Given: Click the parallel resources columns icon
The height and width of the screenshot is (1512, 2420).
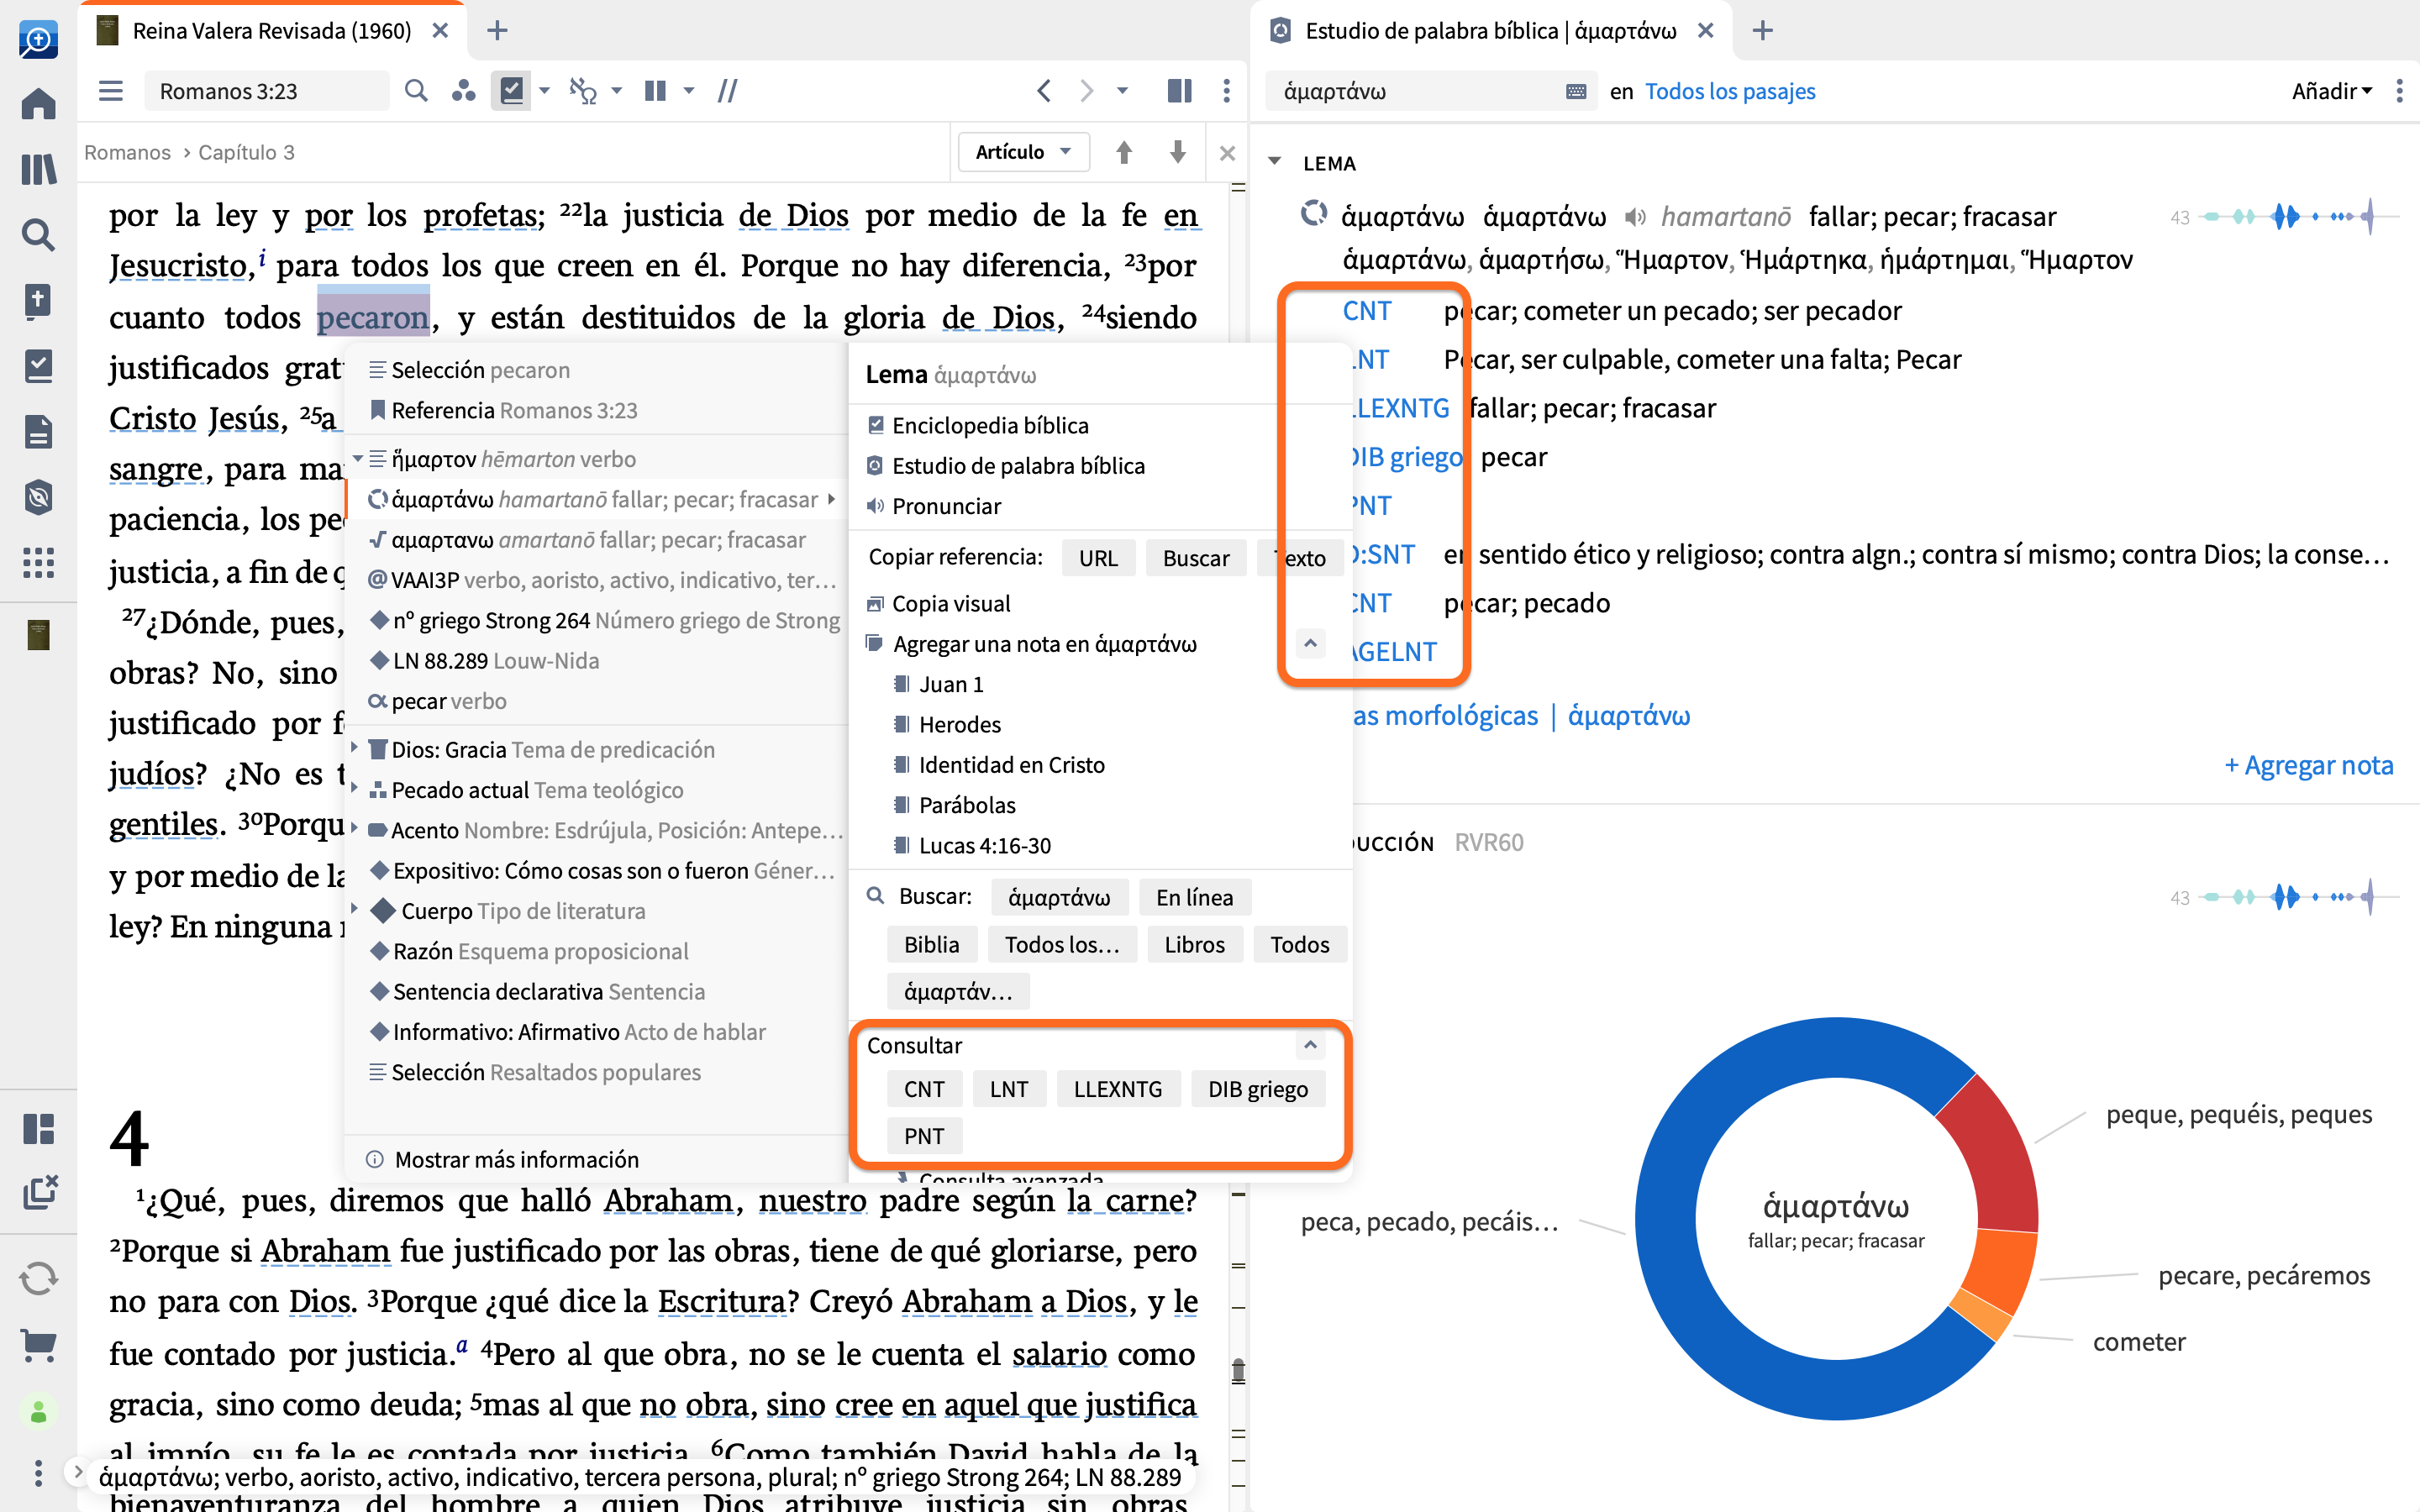Looking at the screenshot, I should [x=656, y=91].
